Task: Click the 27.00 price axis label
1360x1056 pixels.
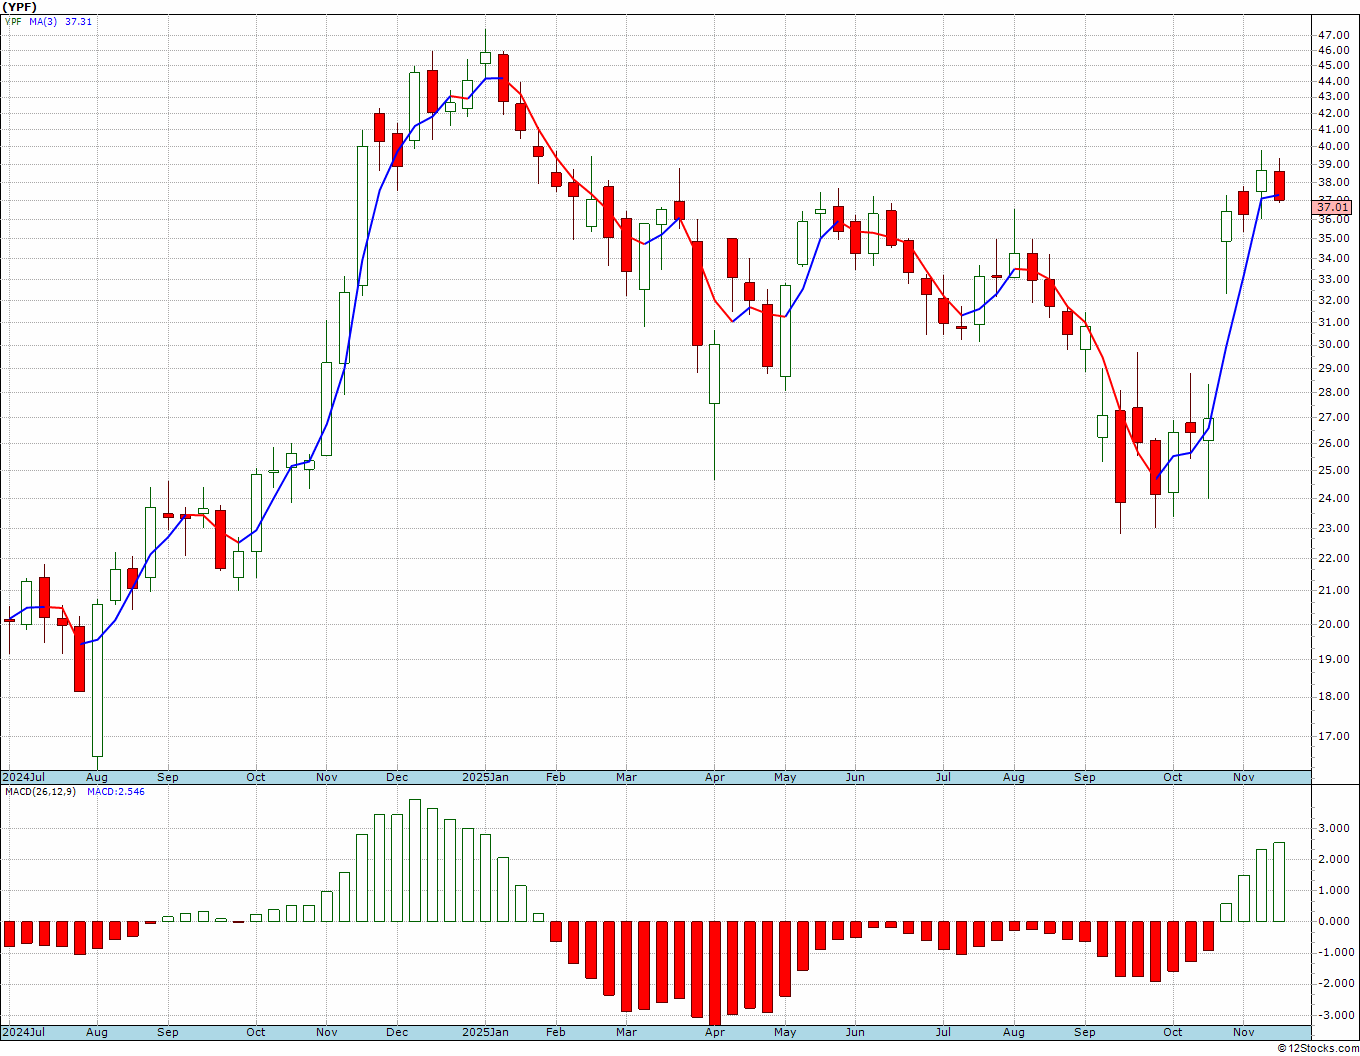Action: (1333, 417)
